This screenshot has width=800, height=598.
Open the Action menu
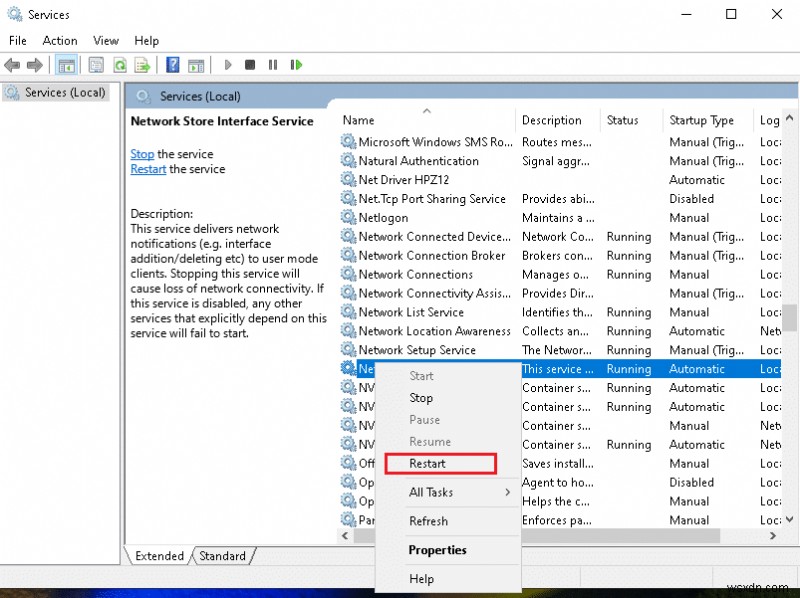coord(59,40)
